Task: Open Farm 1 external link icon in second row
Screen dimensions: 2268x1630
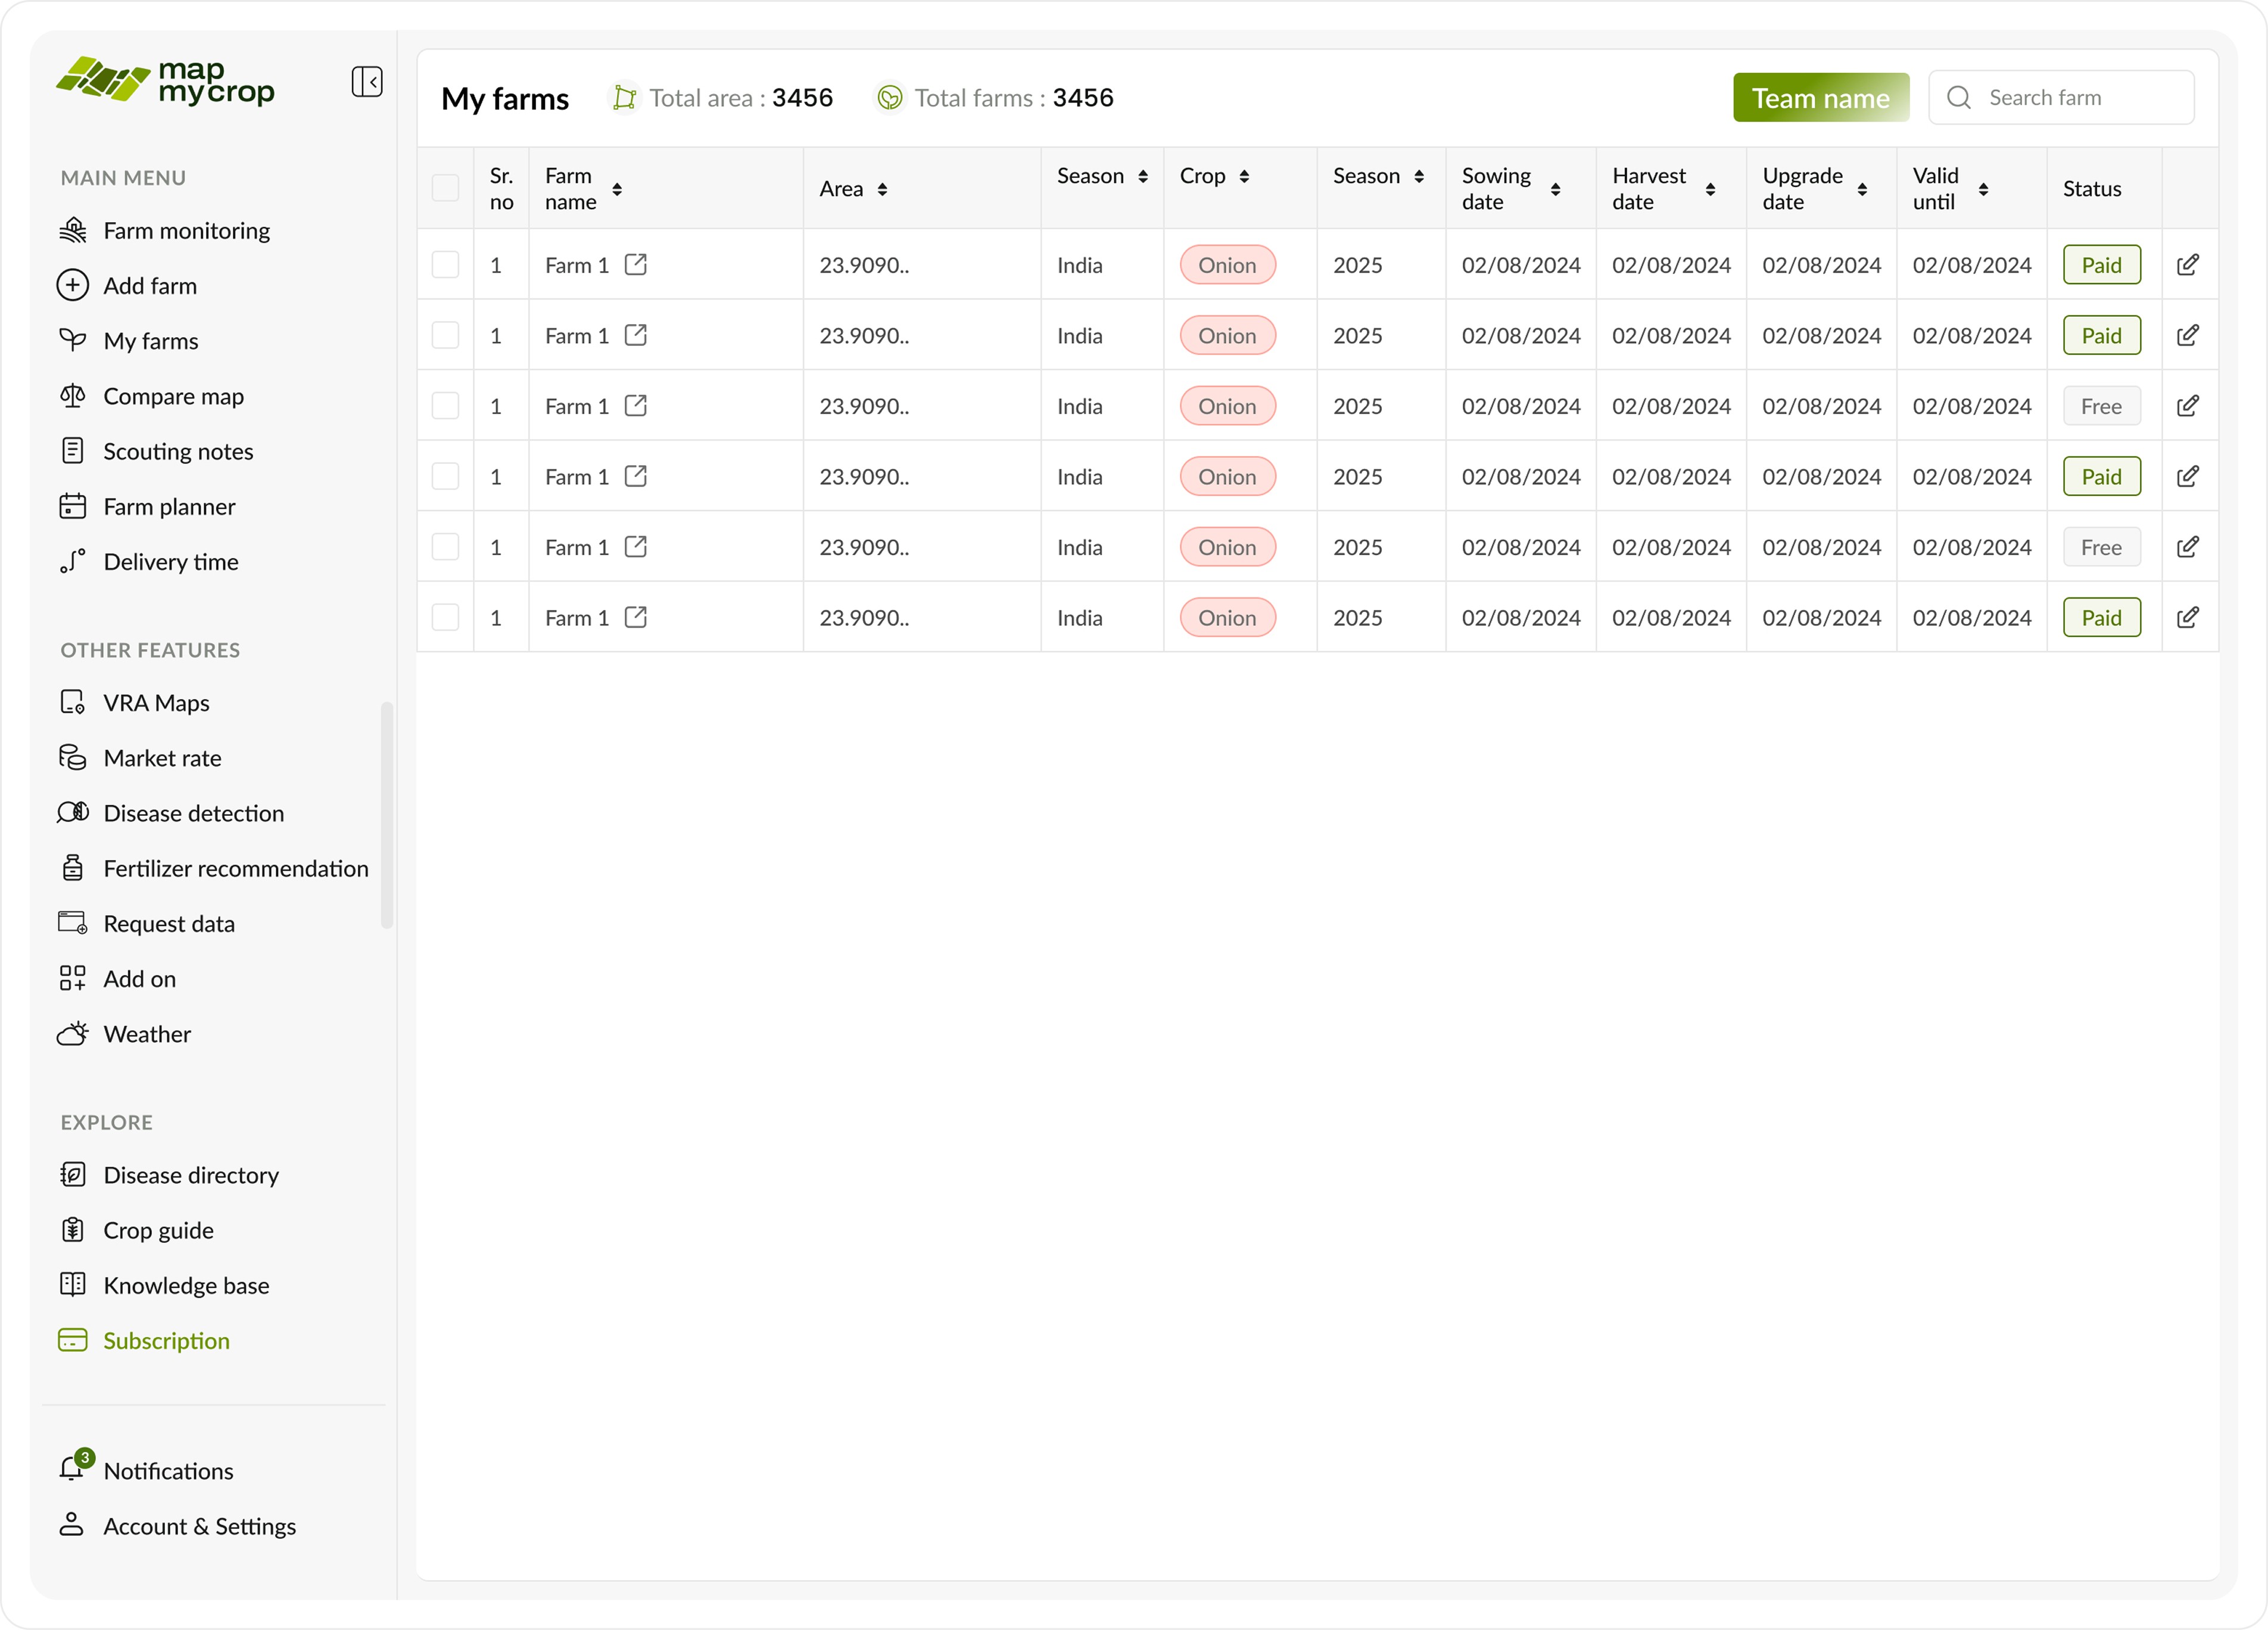Action: click(x=635, y=335)
